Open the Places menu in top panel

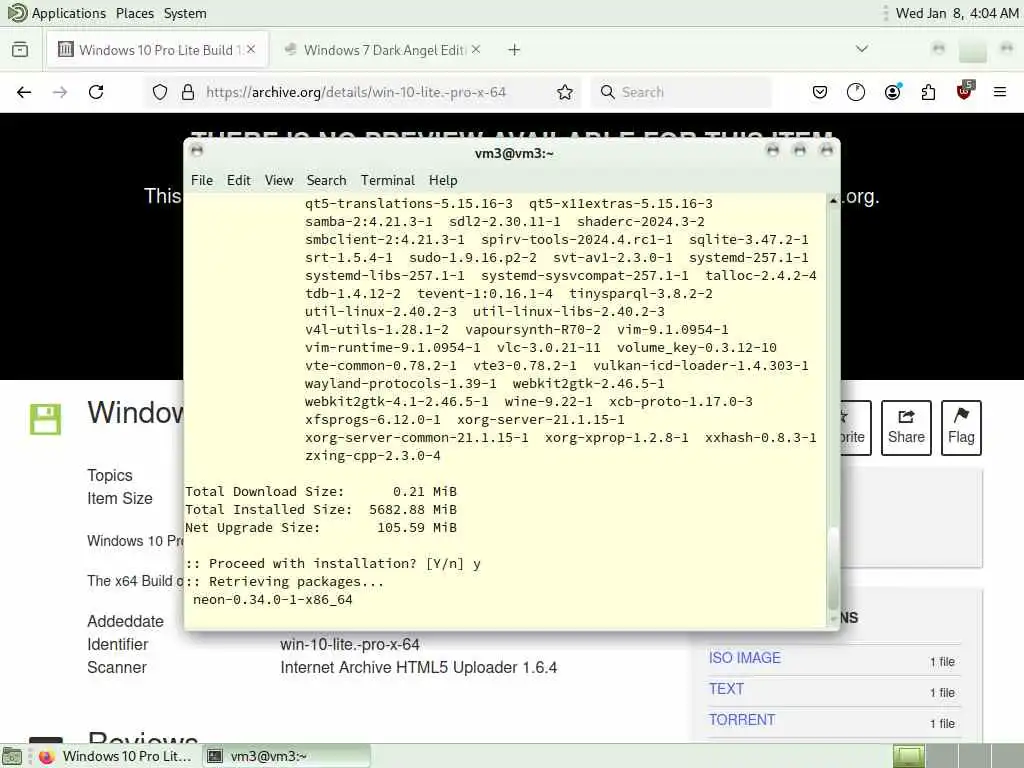pyautogui.click(x=135, y=13)
